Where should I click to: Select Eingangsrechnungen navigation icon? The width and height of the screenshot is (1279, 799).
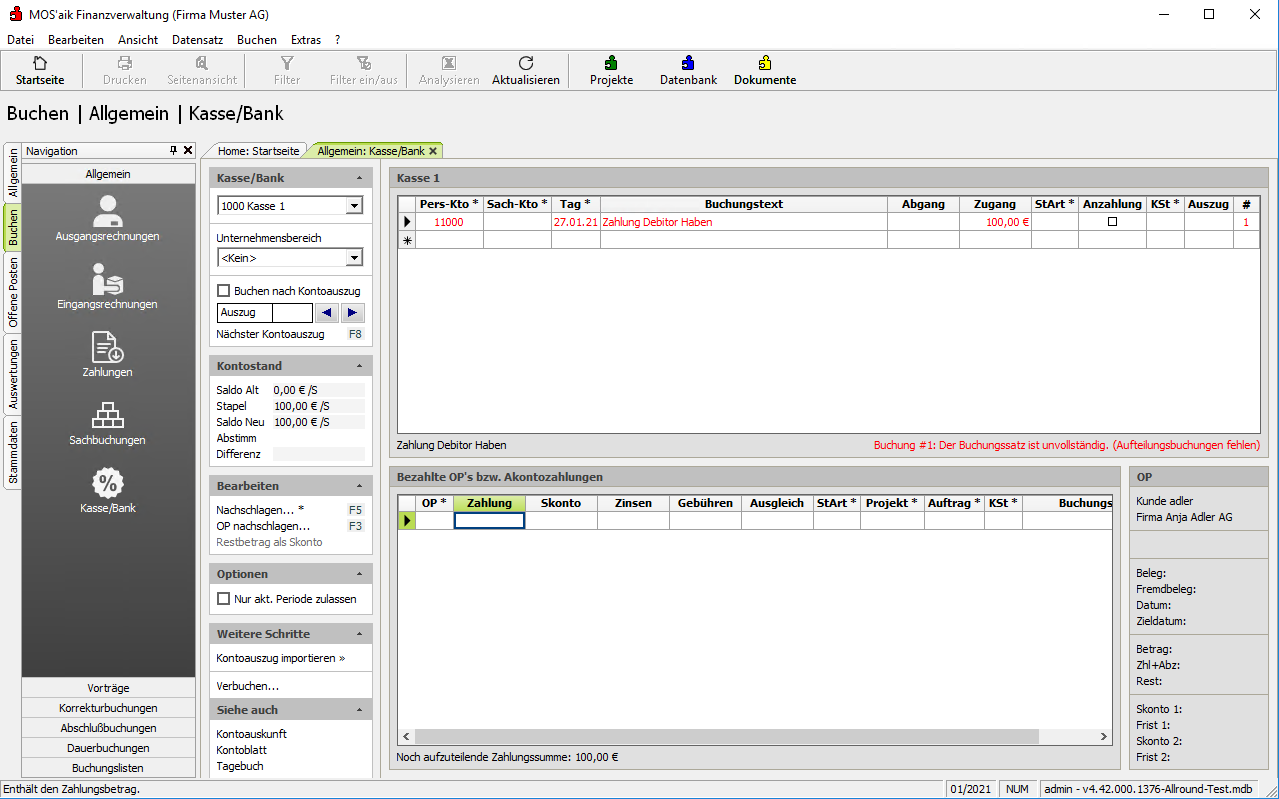click(108, 286)
